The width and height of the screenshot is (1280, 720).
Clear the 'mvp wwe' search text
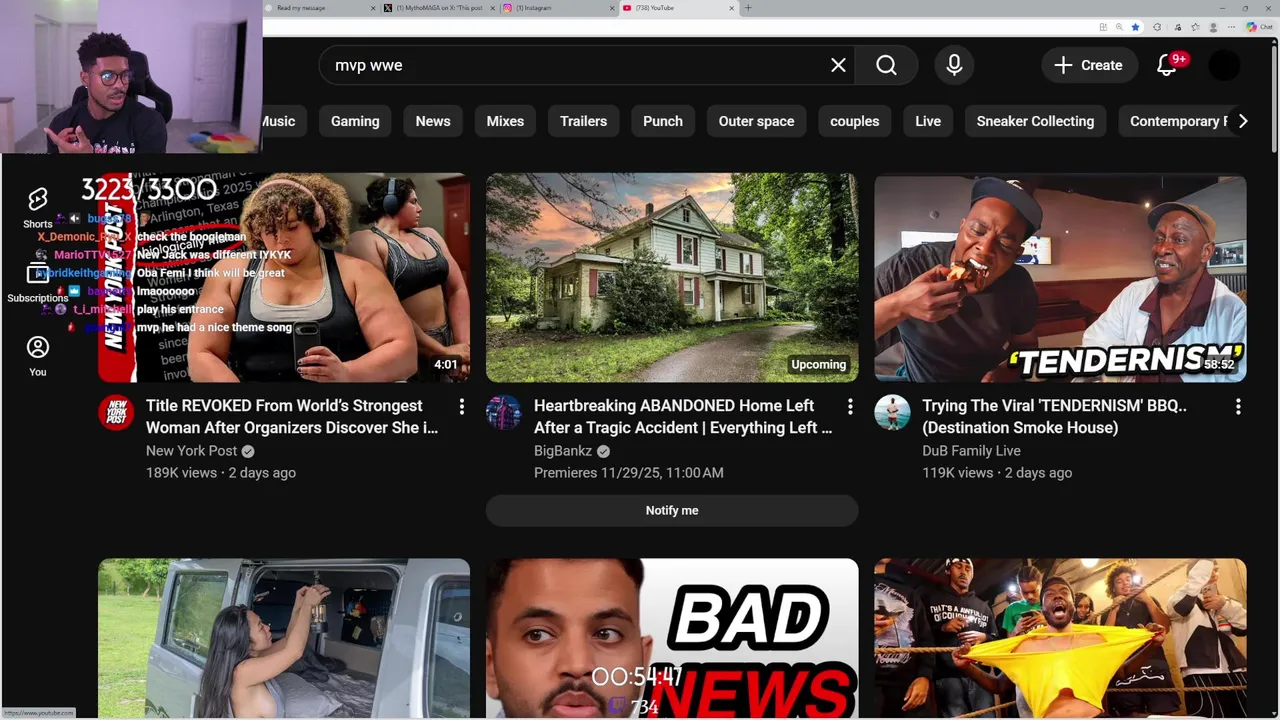838,65
